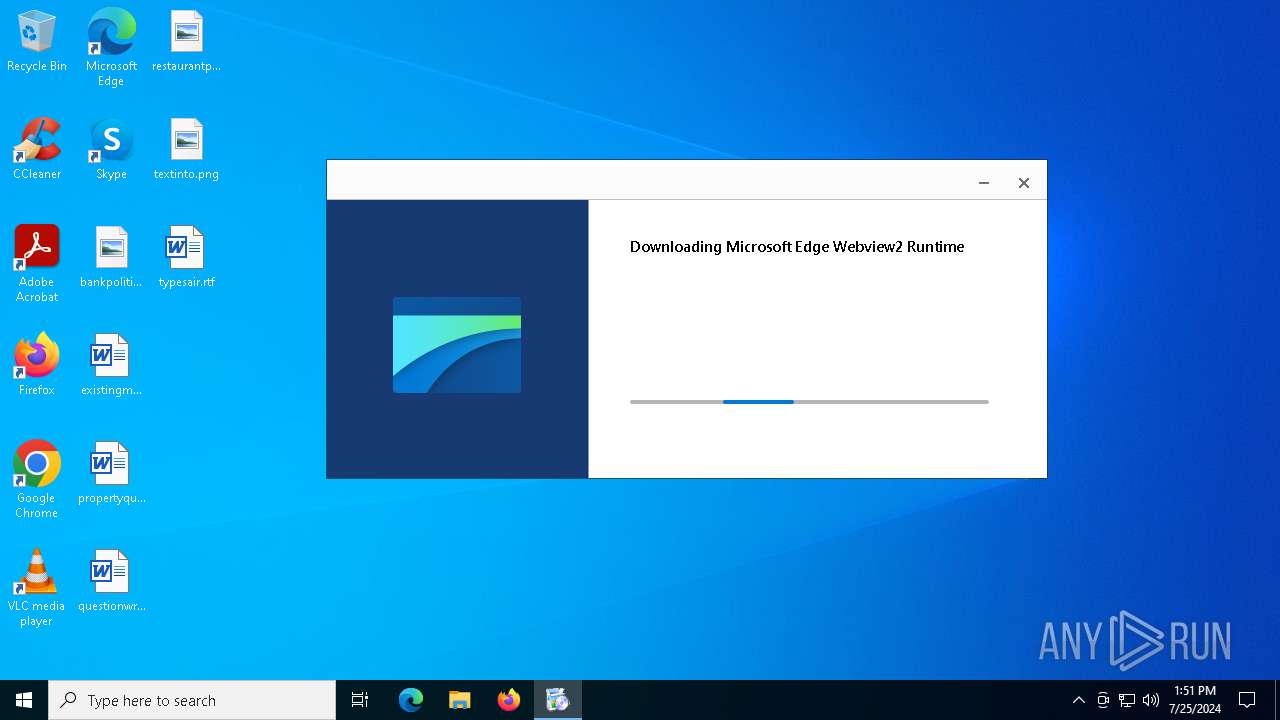Open the Recycle Bin desktop icon
This screenshot has width=1280, height=720.
[37, 42]
